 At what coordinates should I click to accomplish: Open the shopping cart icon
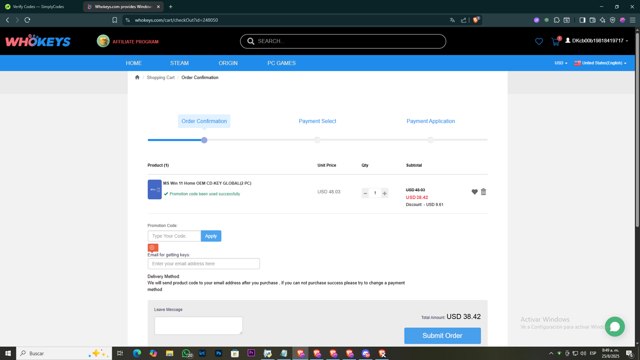pyautogui.click(x=556, y=41)
